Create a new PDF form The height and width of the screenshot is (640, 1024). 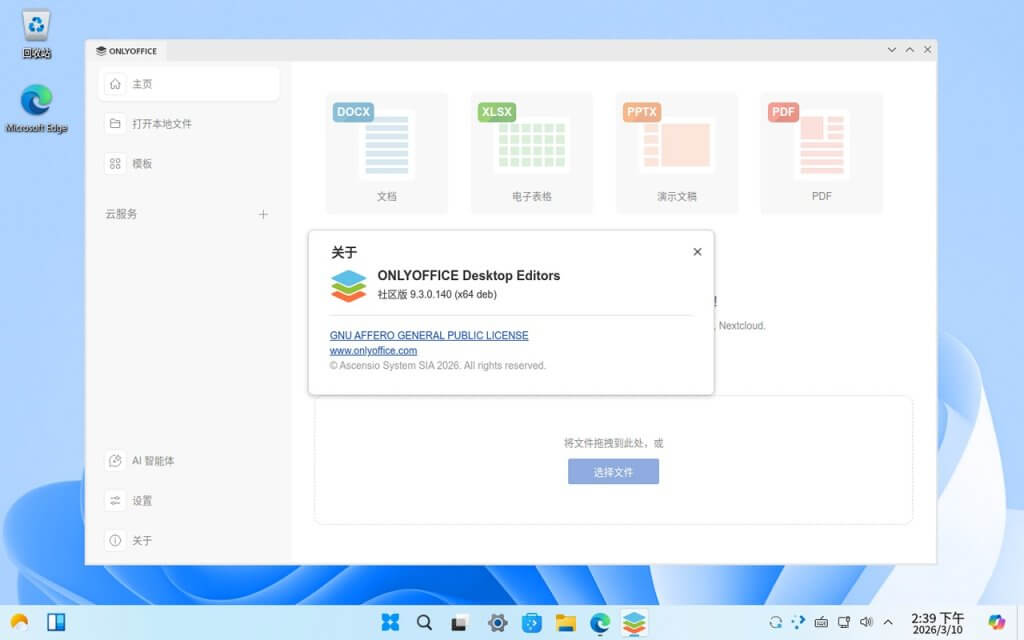[822, 153]
